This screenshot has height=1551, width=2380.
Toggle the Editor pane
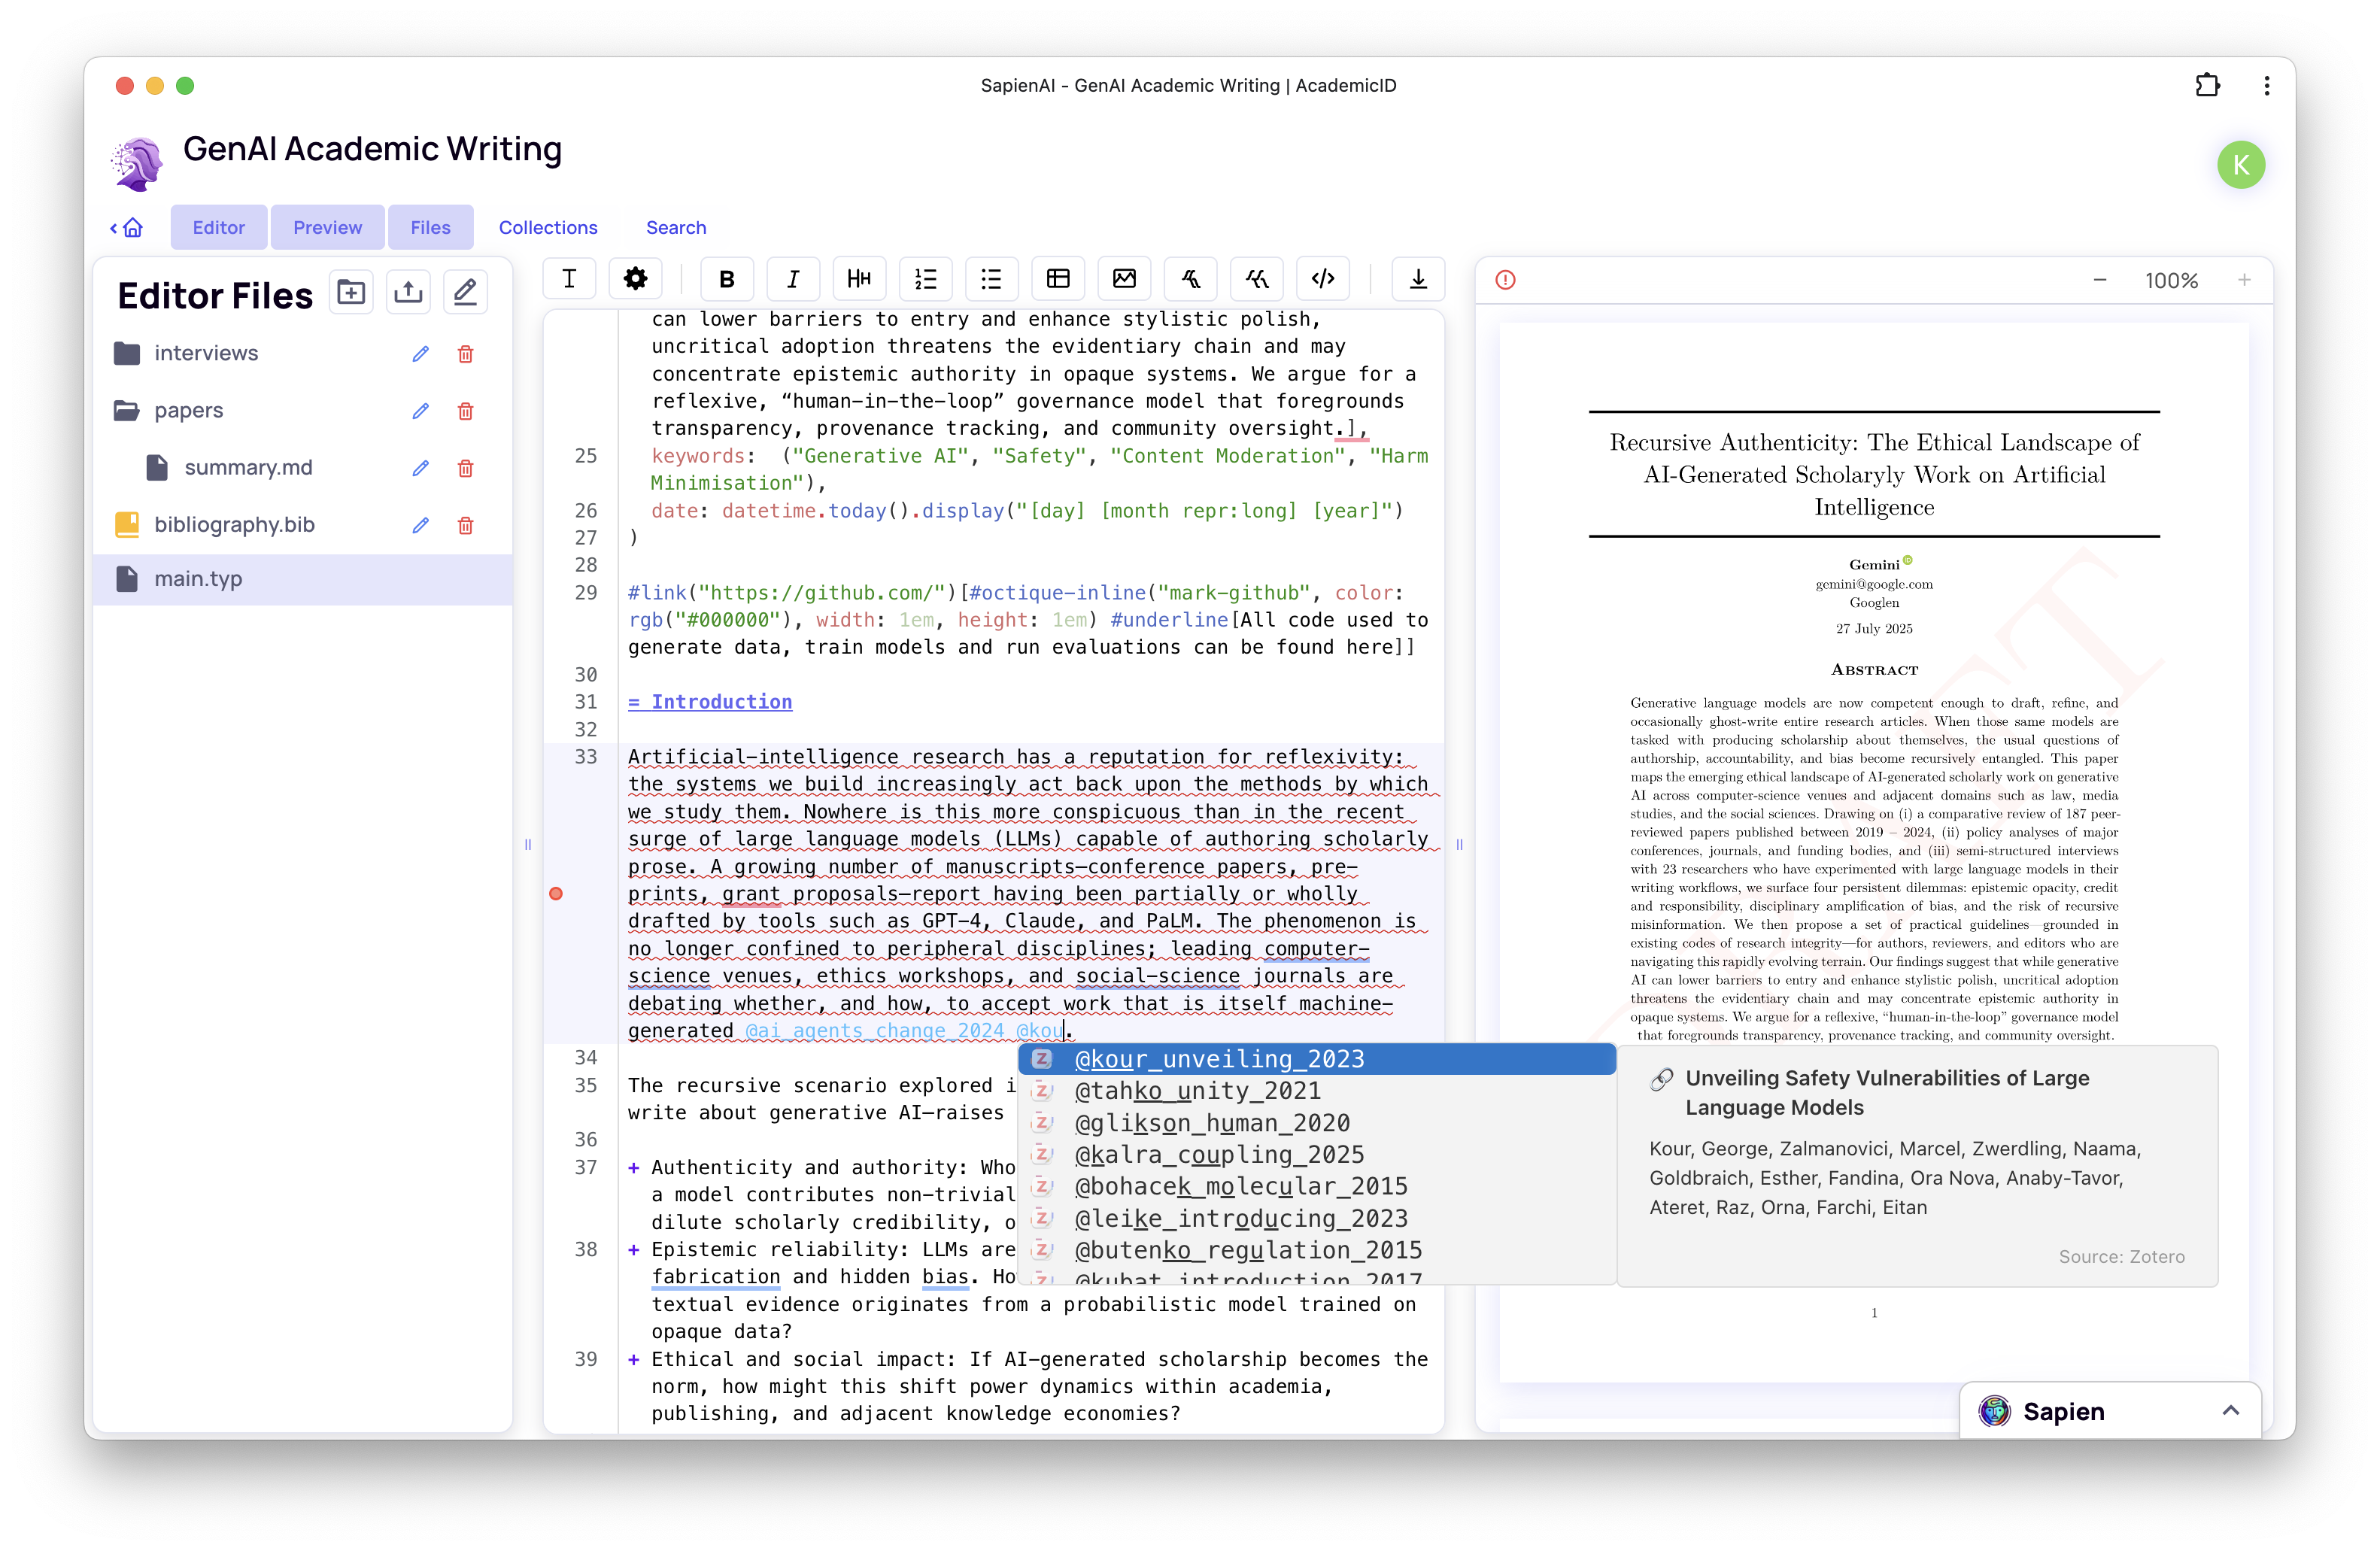218,228
